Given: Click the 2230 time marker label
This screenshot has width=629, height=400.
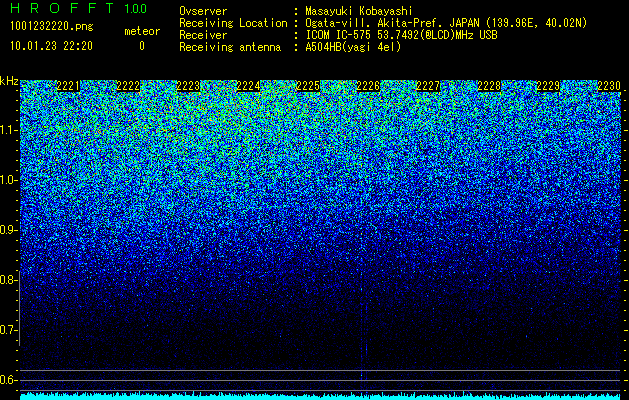Looking at the screenshot, I should (x=609, y=86).
